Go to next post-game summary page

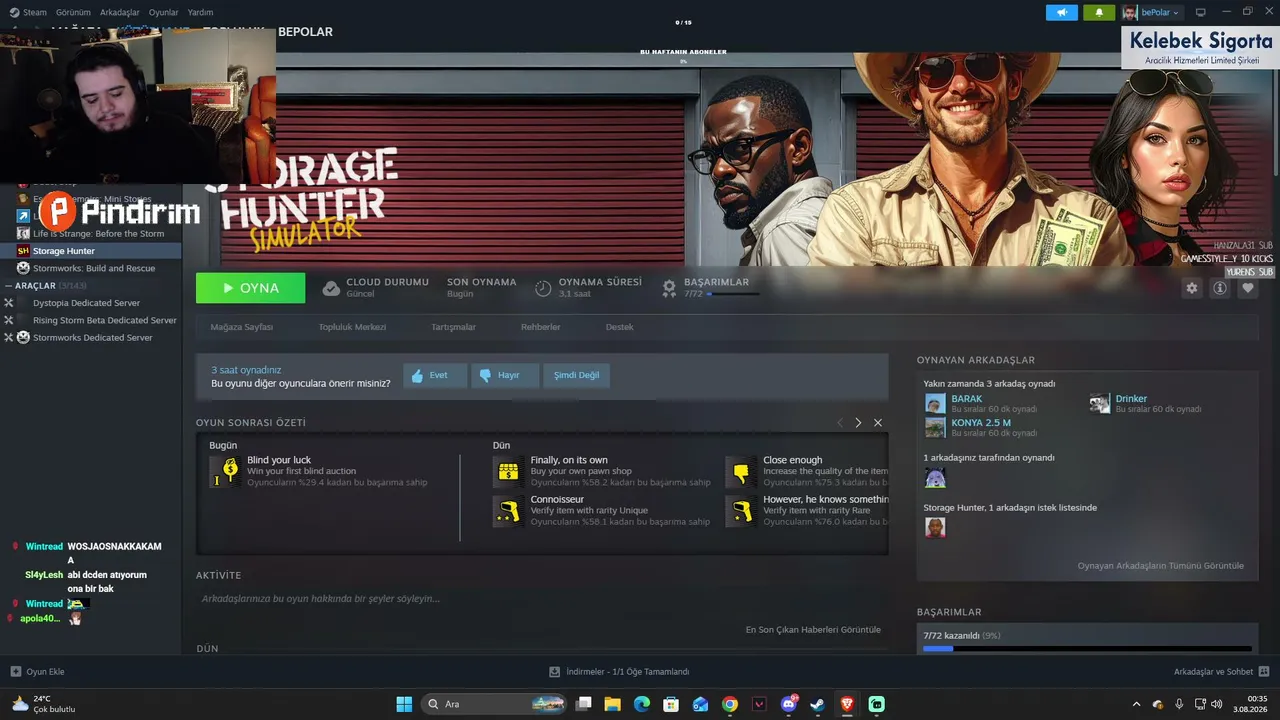tap(858, 423)
